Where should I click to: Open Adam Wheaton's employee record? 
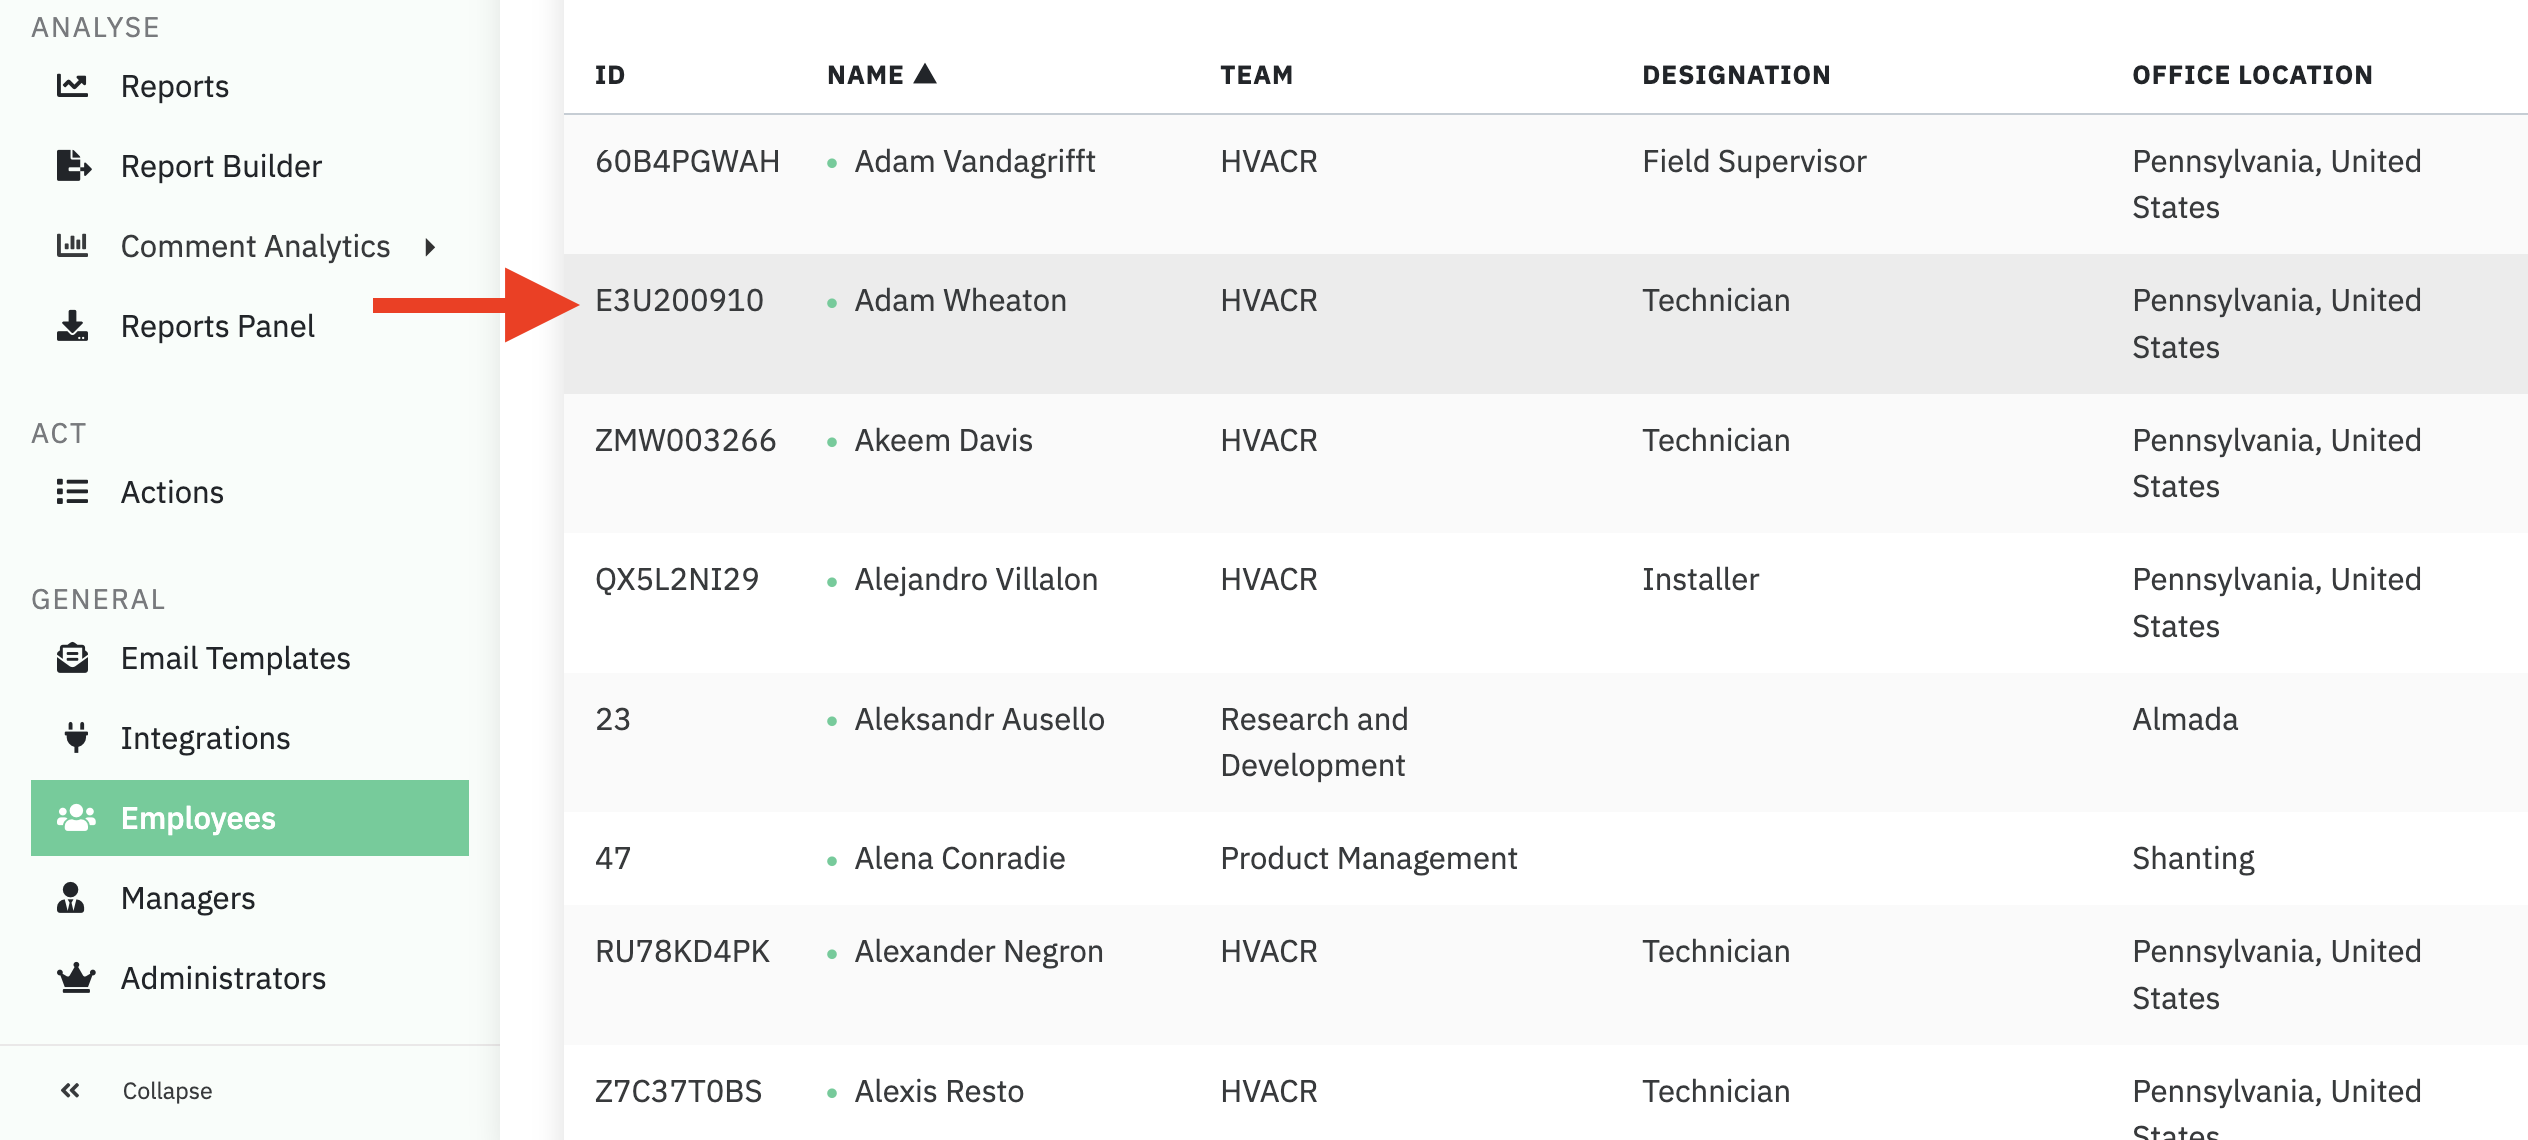point(960,301)
